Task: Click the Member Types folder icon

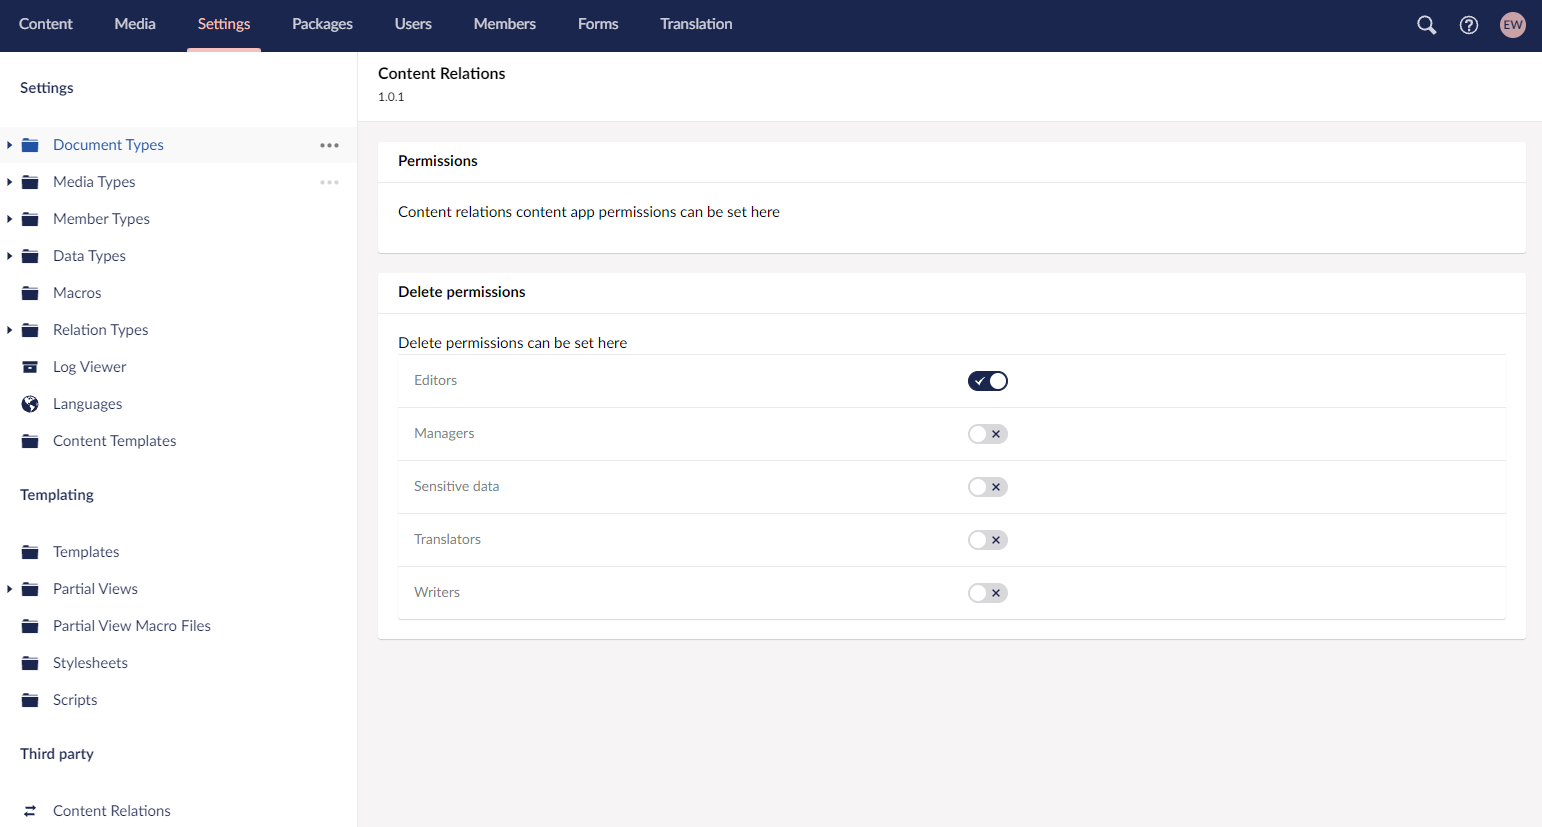Action: 30,219
